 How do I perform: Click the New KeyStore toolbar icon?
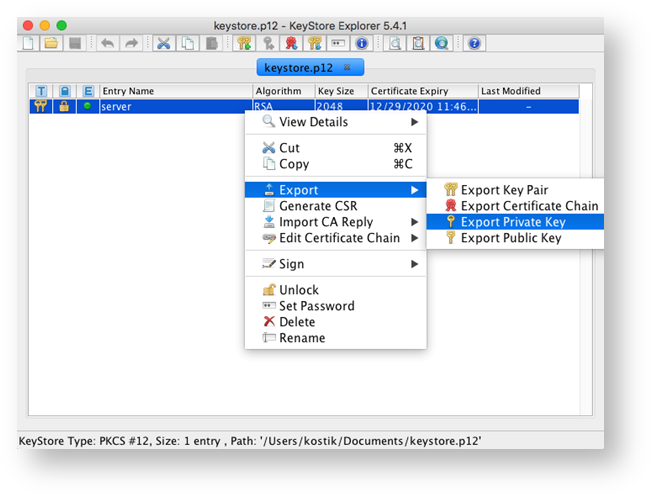click(28, 43)
